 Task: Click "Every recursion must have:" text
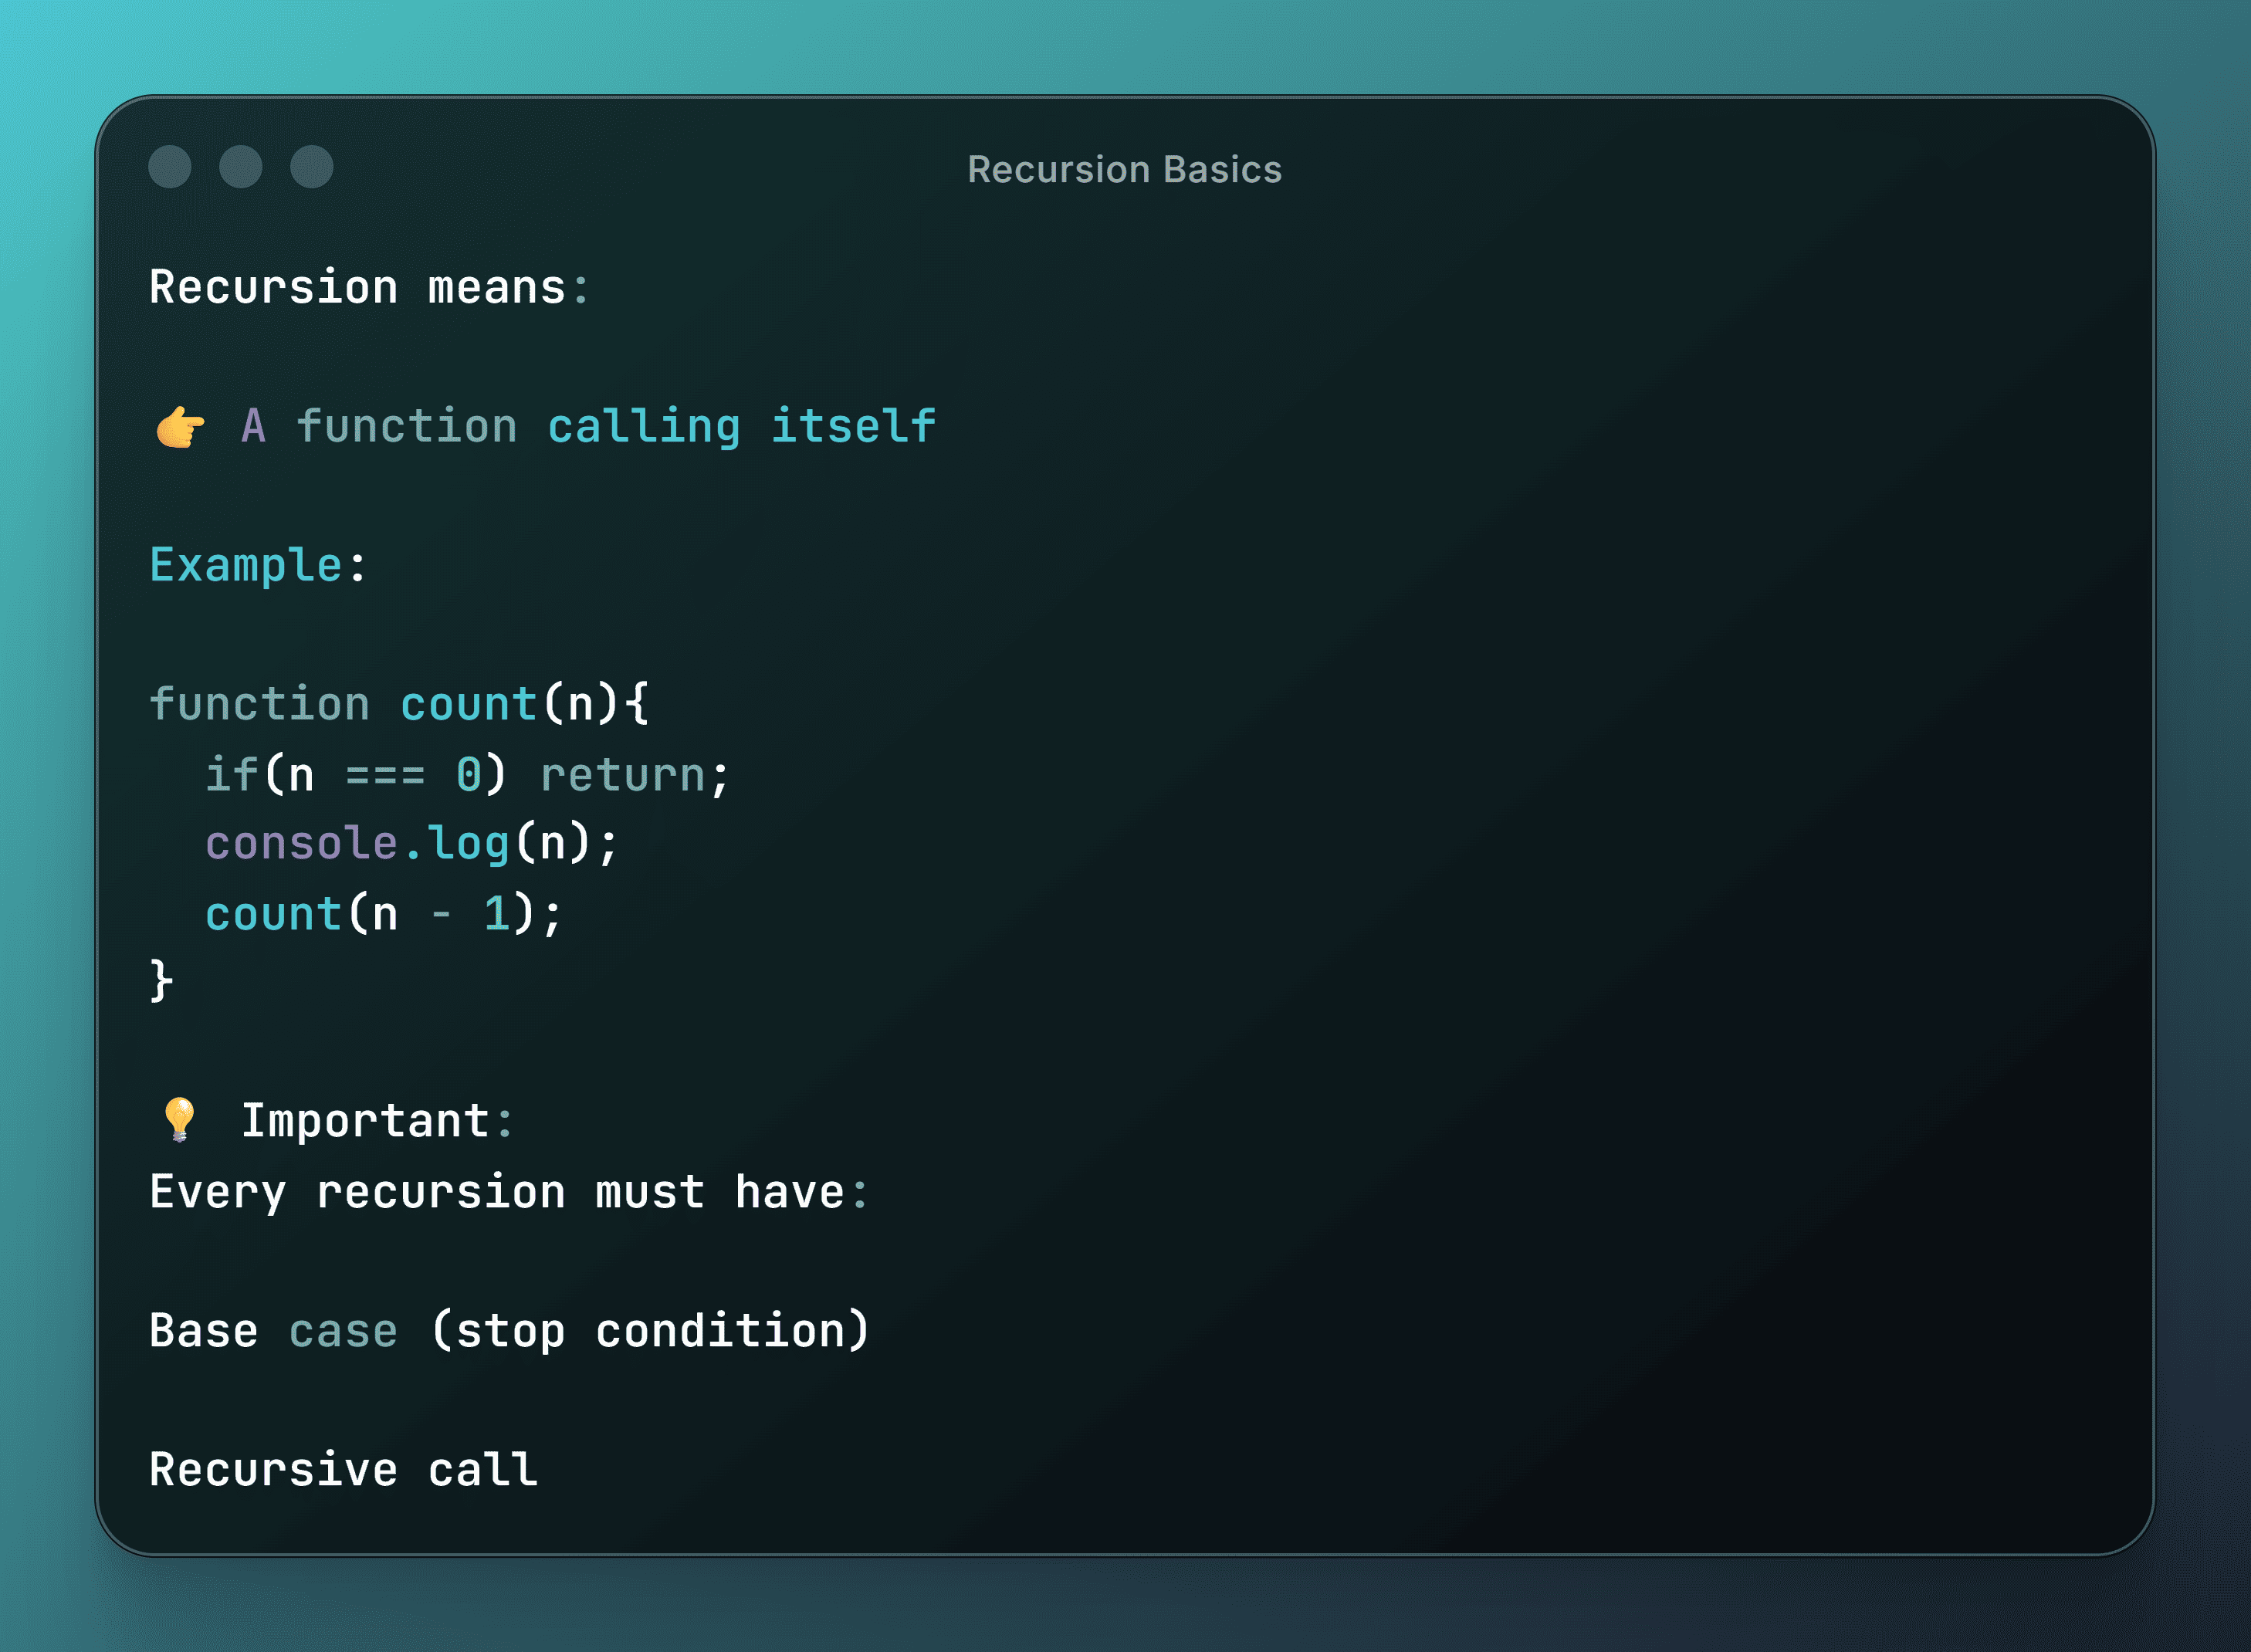[x=509, y=1191]
